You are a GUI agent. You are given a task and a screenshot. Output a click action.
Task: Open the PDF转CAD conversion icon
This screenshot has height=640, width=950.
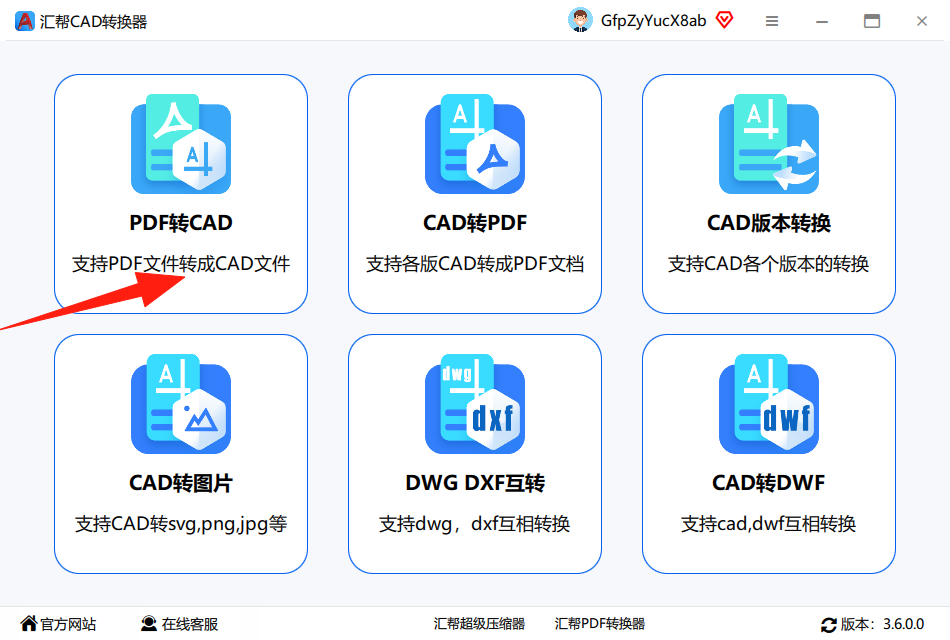pos(181,144)
